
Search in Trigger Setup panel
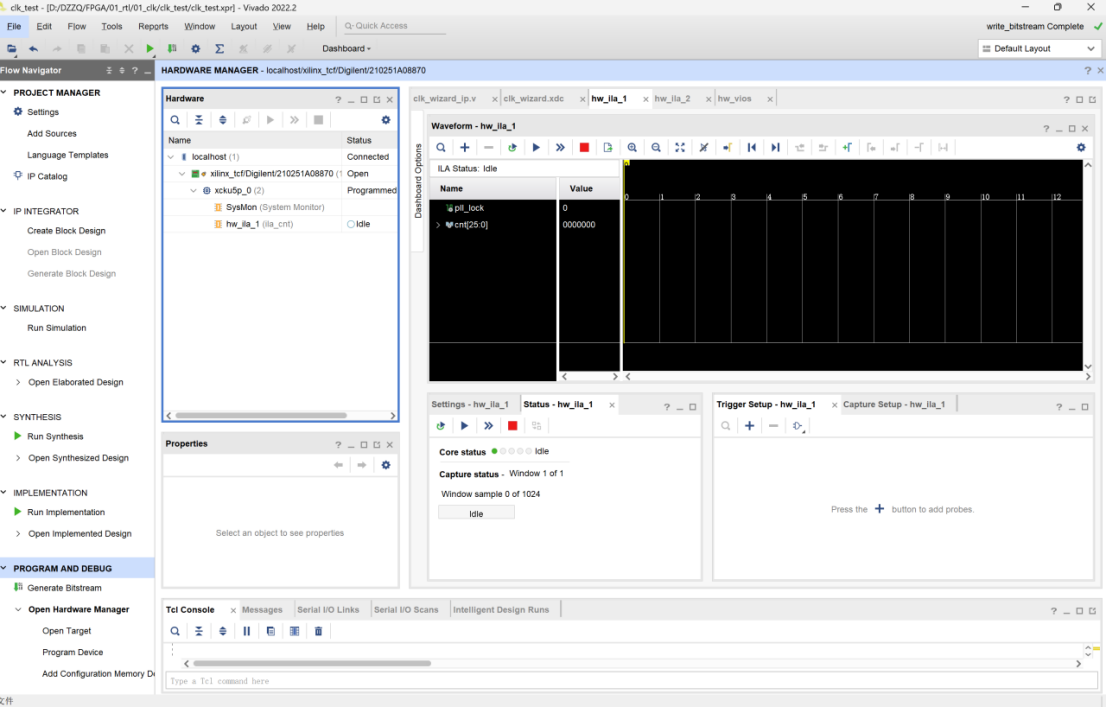[x=726, y=426]
